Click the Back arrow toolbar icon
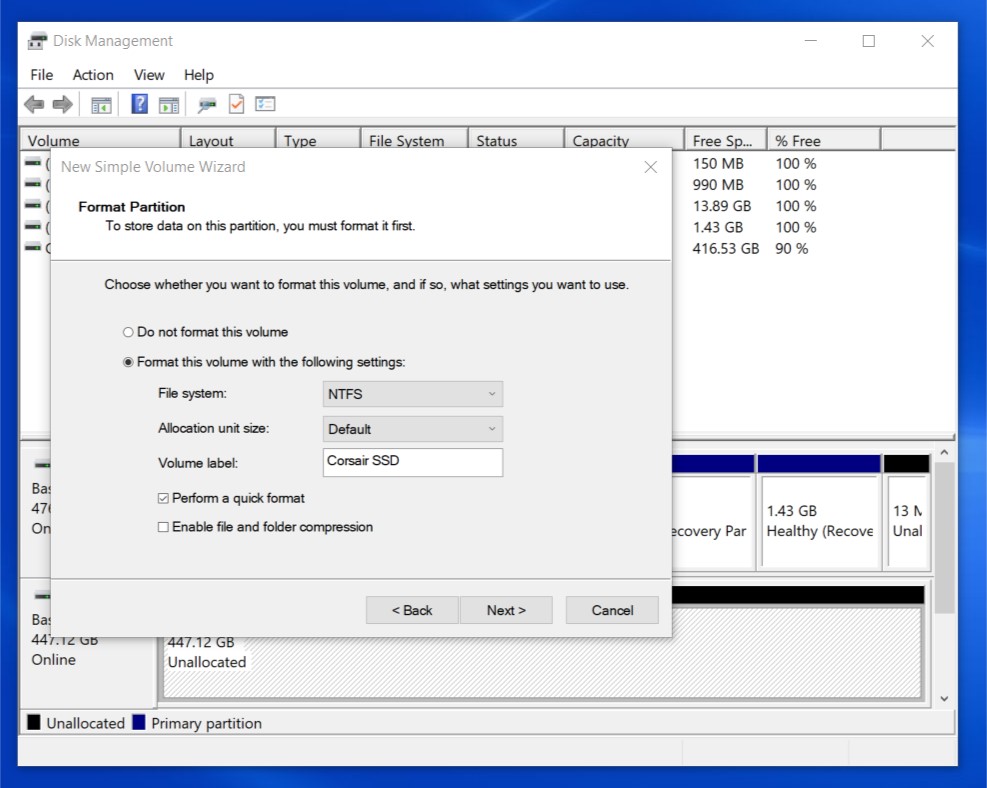The image size is (987, 788). [x=34, y=104]
